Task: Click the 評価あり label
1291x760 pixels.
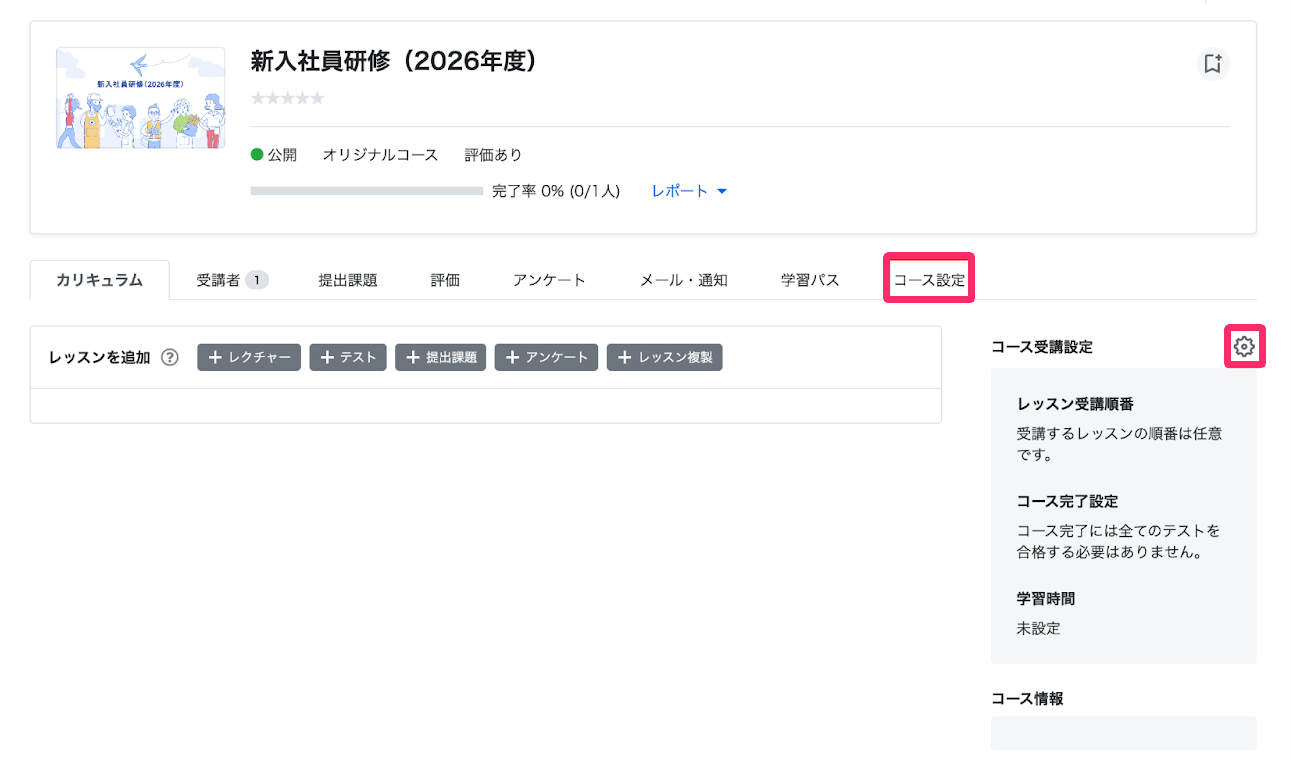Action: [493, 155]
